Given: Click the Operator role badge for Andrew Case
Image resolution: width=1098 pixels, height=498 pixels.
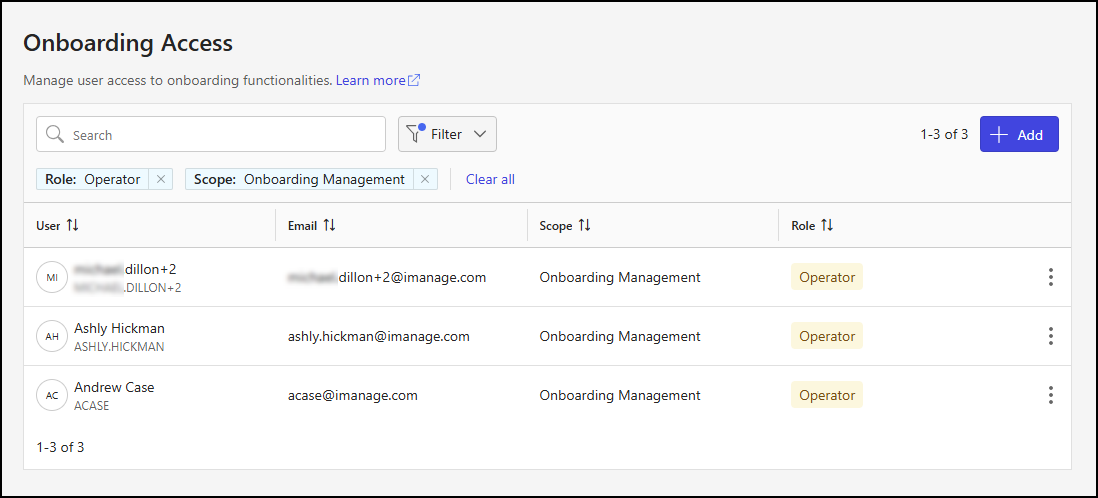Looking at the screenshot, I should 826,395.
